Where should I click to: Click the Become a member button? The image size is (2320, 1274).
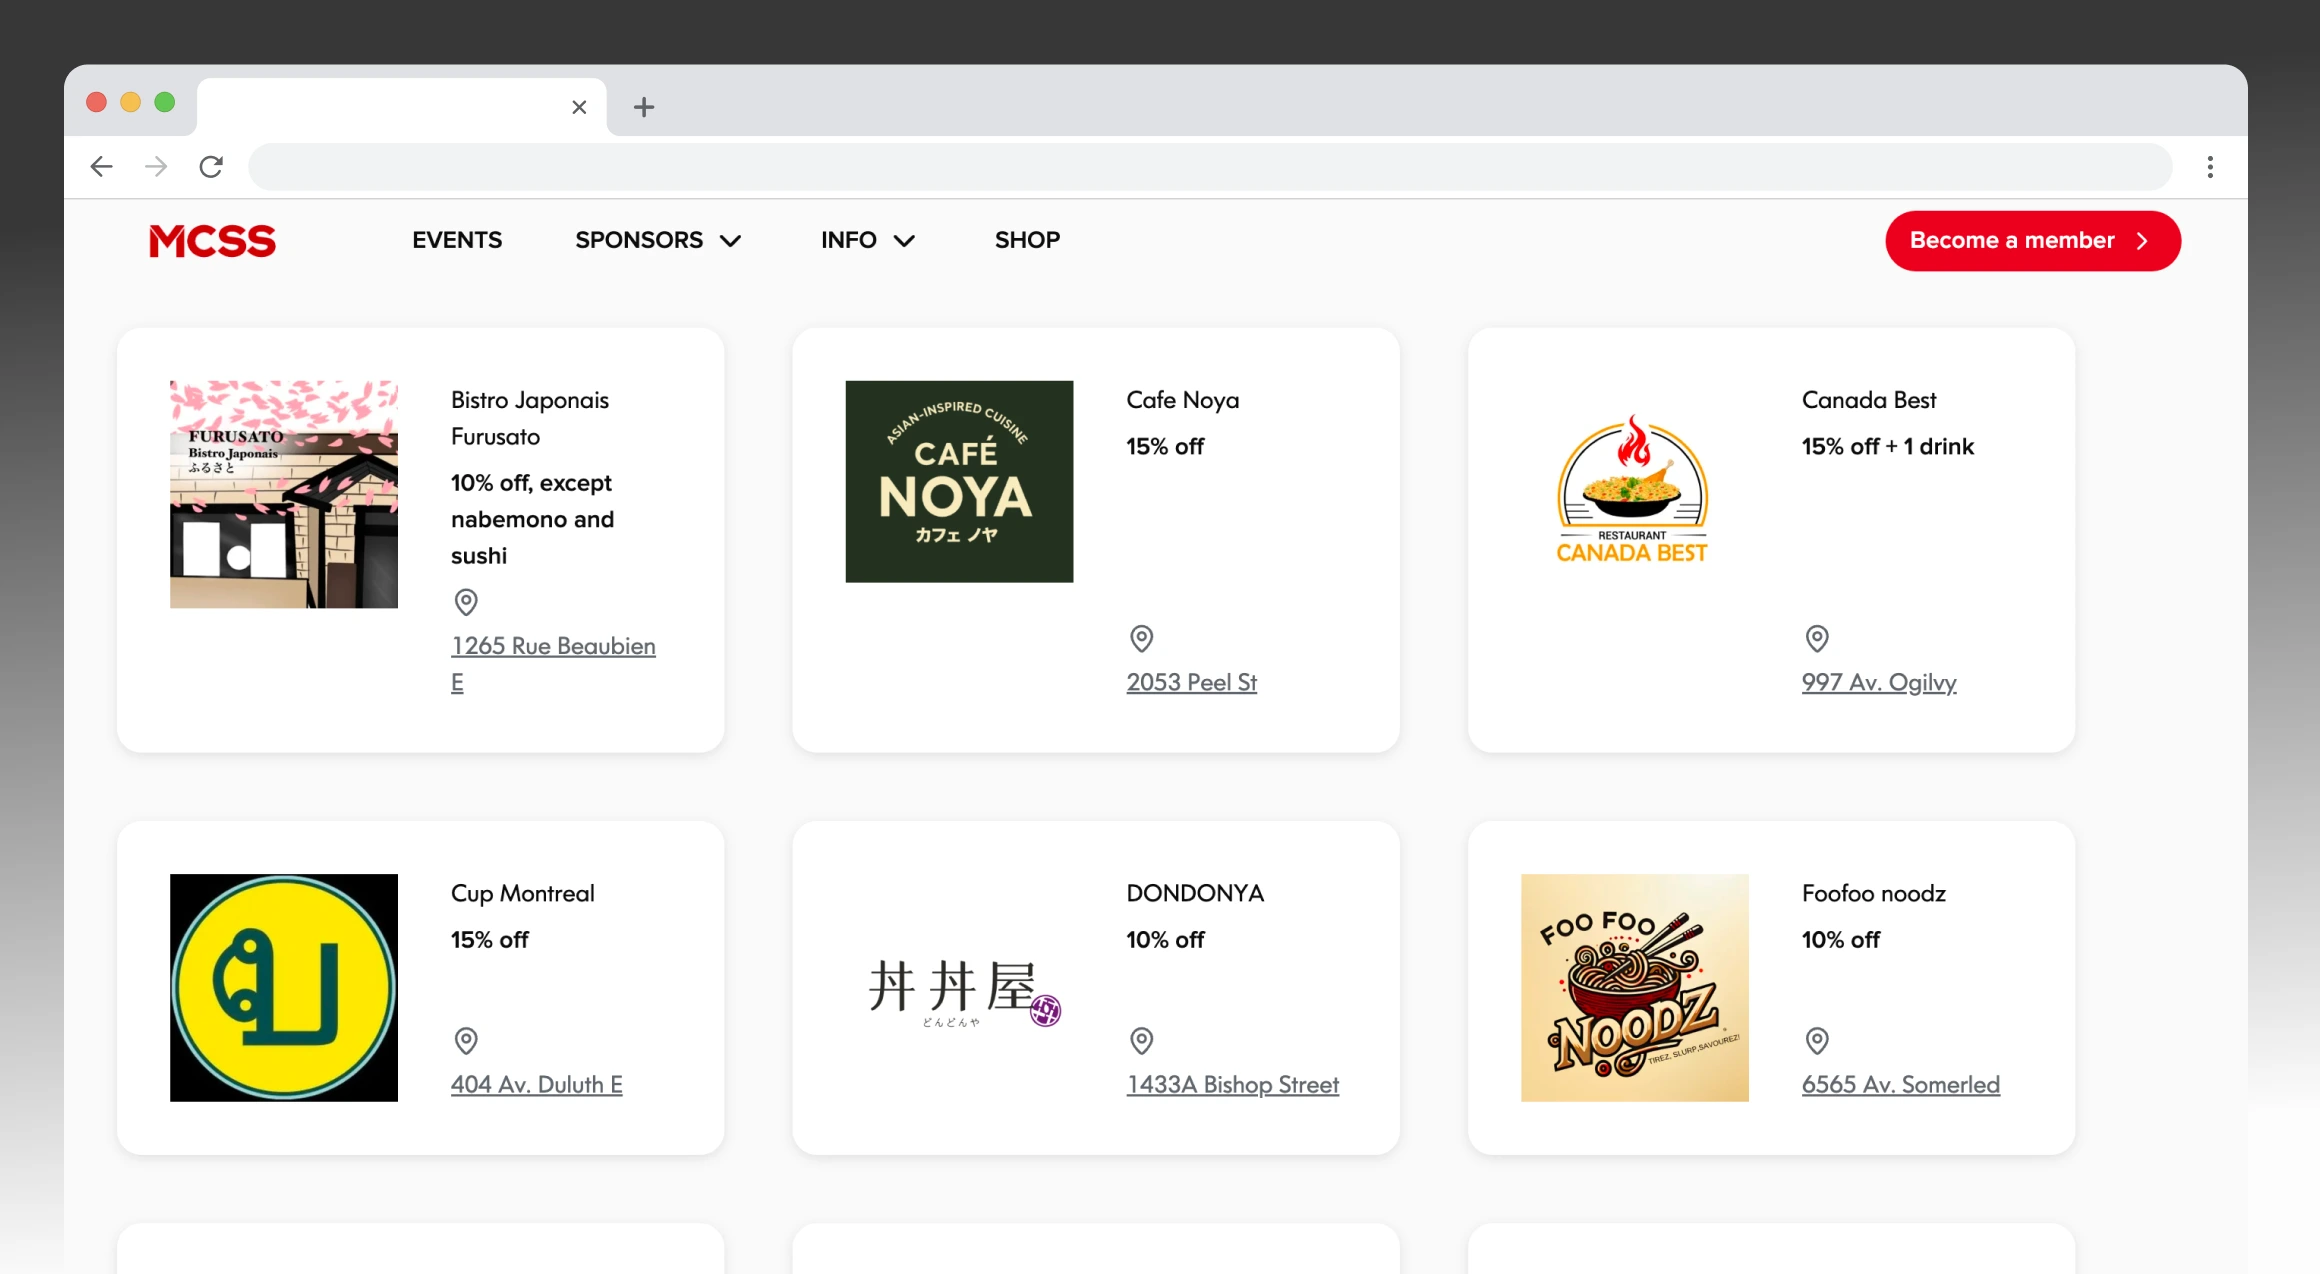2032,240
